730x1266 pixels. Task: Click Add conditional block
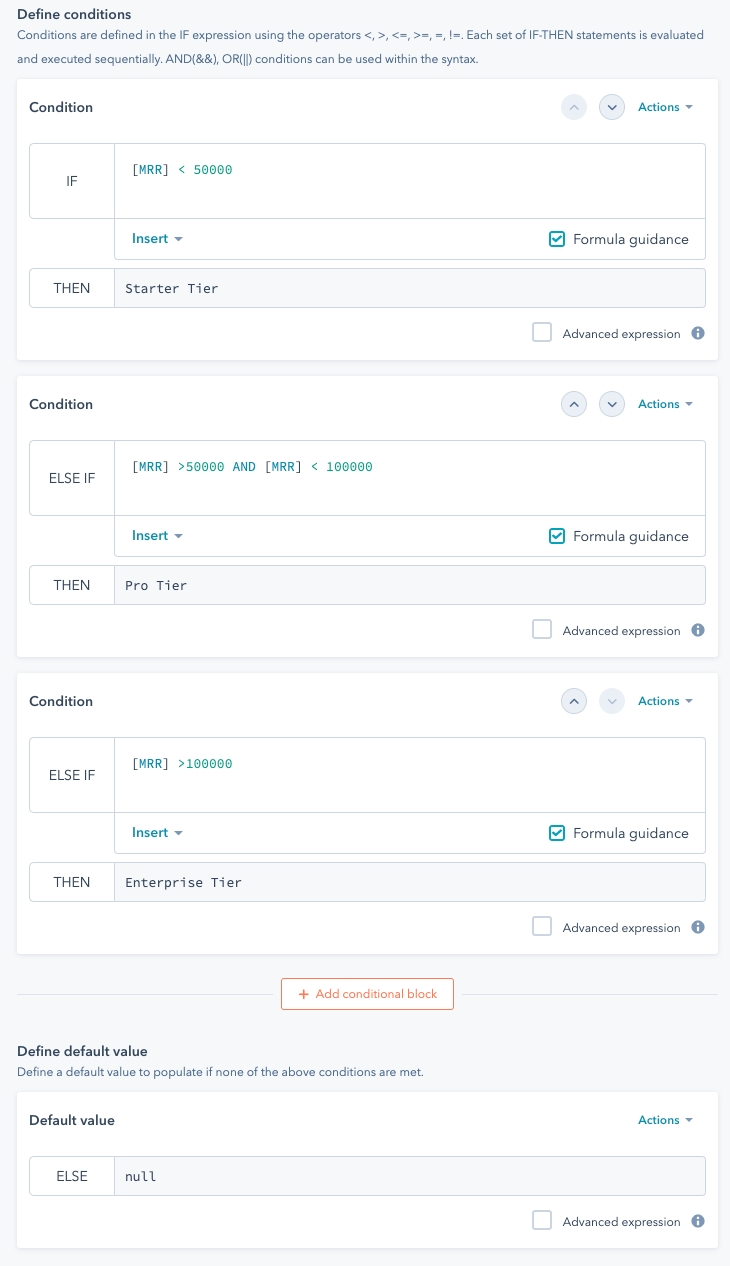[367, 994]
